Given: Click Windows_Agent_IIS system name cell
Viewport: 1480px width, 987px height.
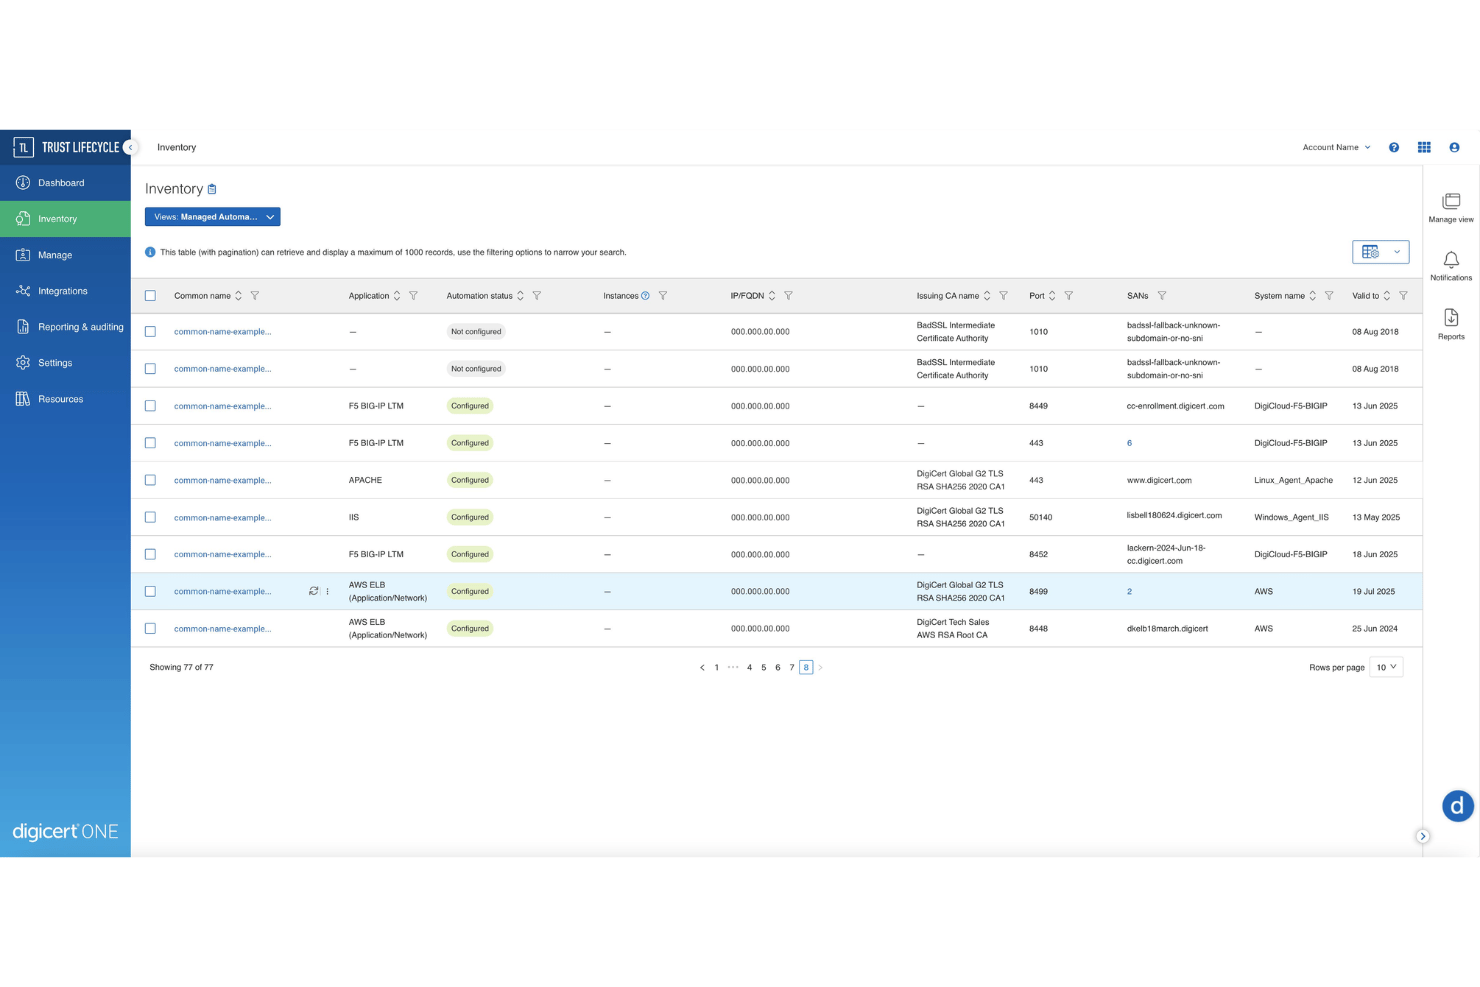Looking at the screenshot, I should 1291,517.
